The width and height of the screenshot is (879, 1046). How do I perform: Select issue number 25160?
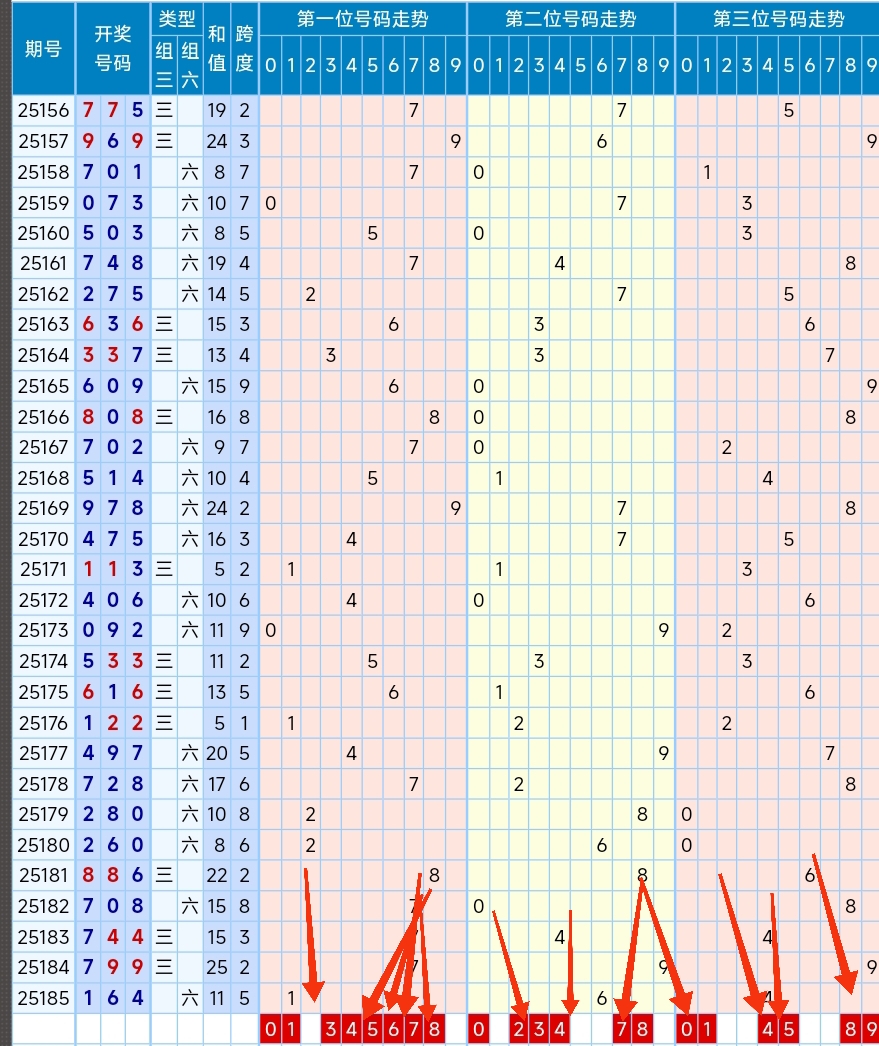pos(43,233)
